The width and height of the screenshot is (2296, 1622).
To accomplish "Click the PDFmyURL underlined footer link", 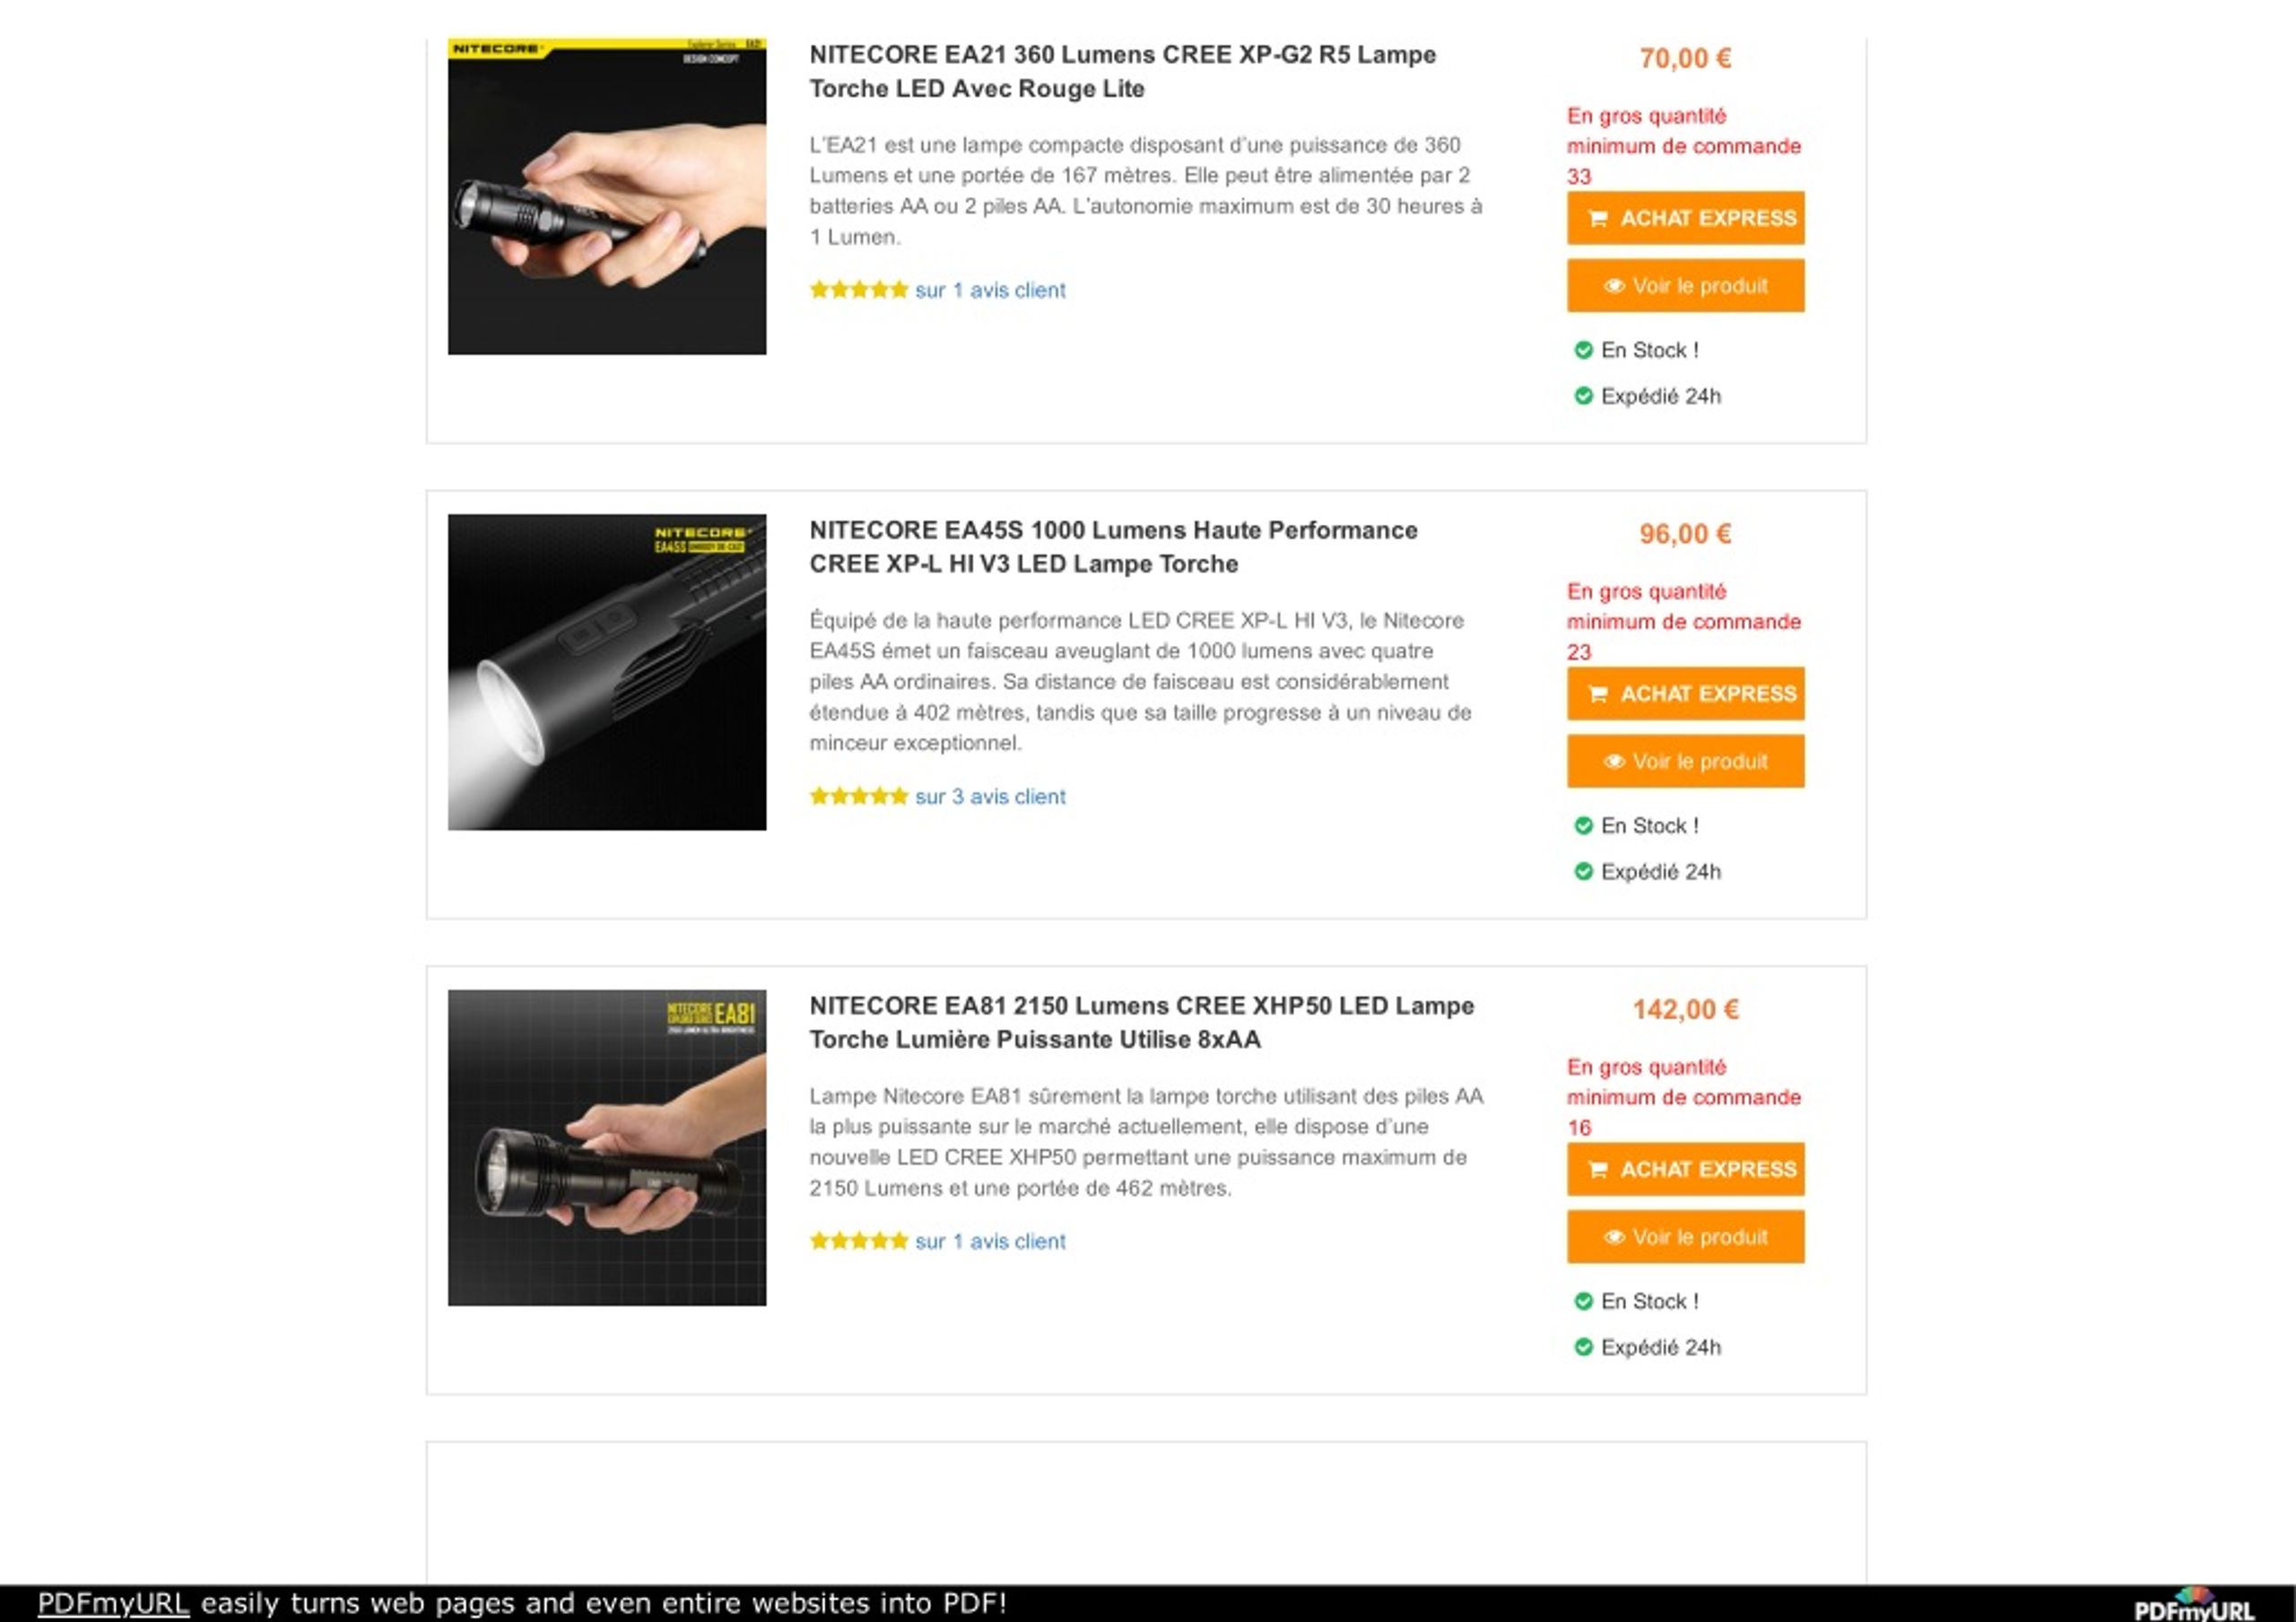I will [113, 1603].
